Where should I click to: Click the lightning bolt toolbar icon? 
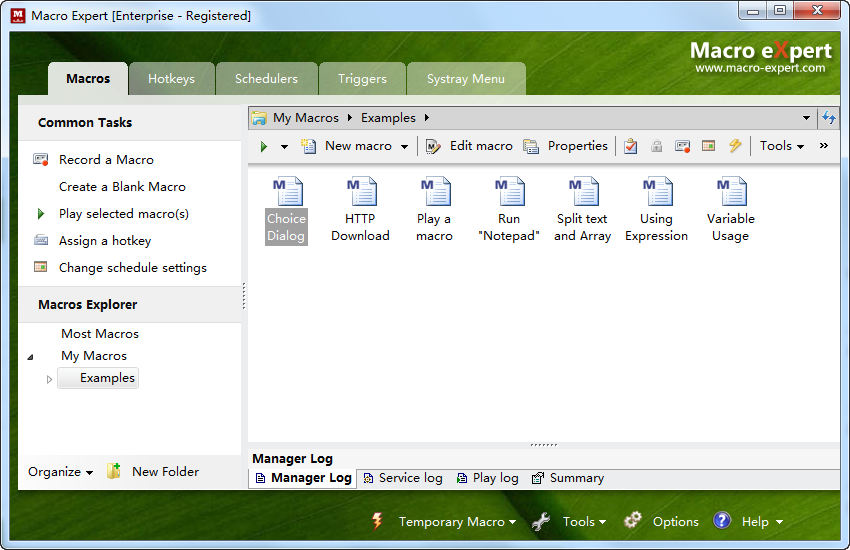[x=735, y=146]
